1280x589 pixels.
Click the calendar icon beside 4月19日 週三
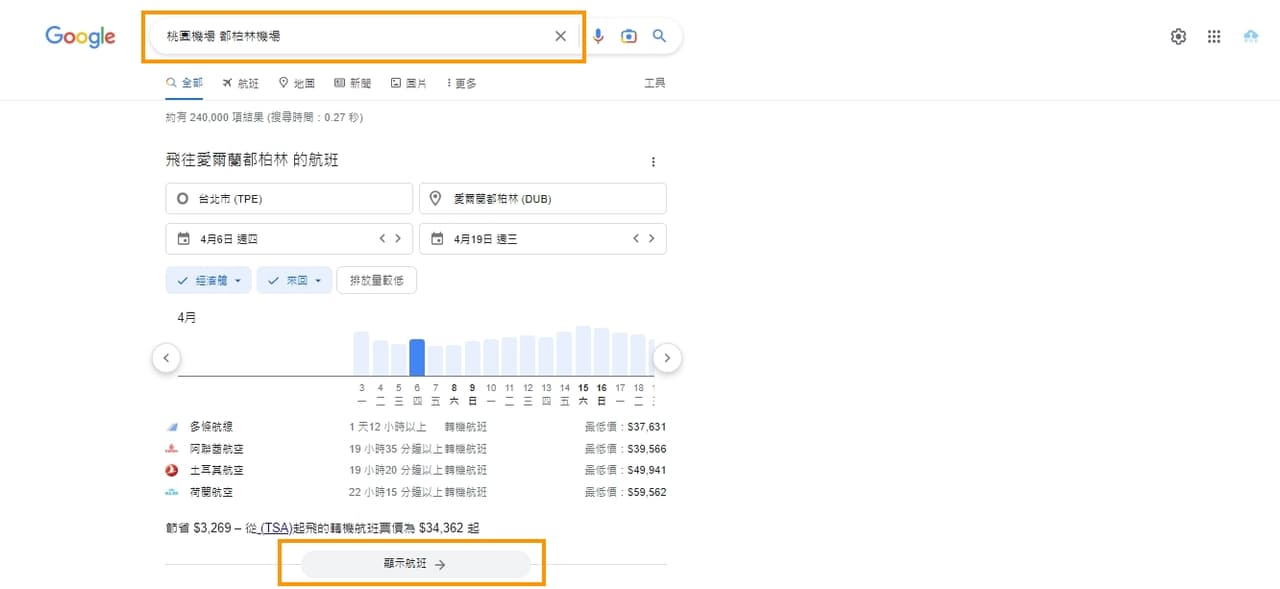pos(437,239)
